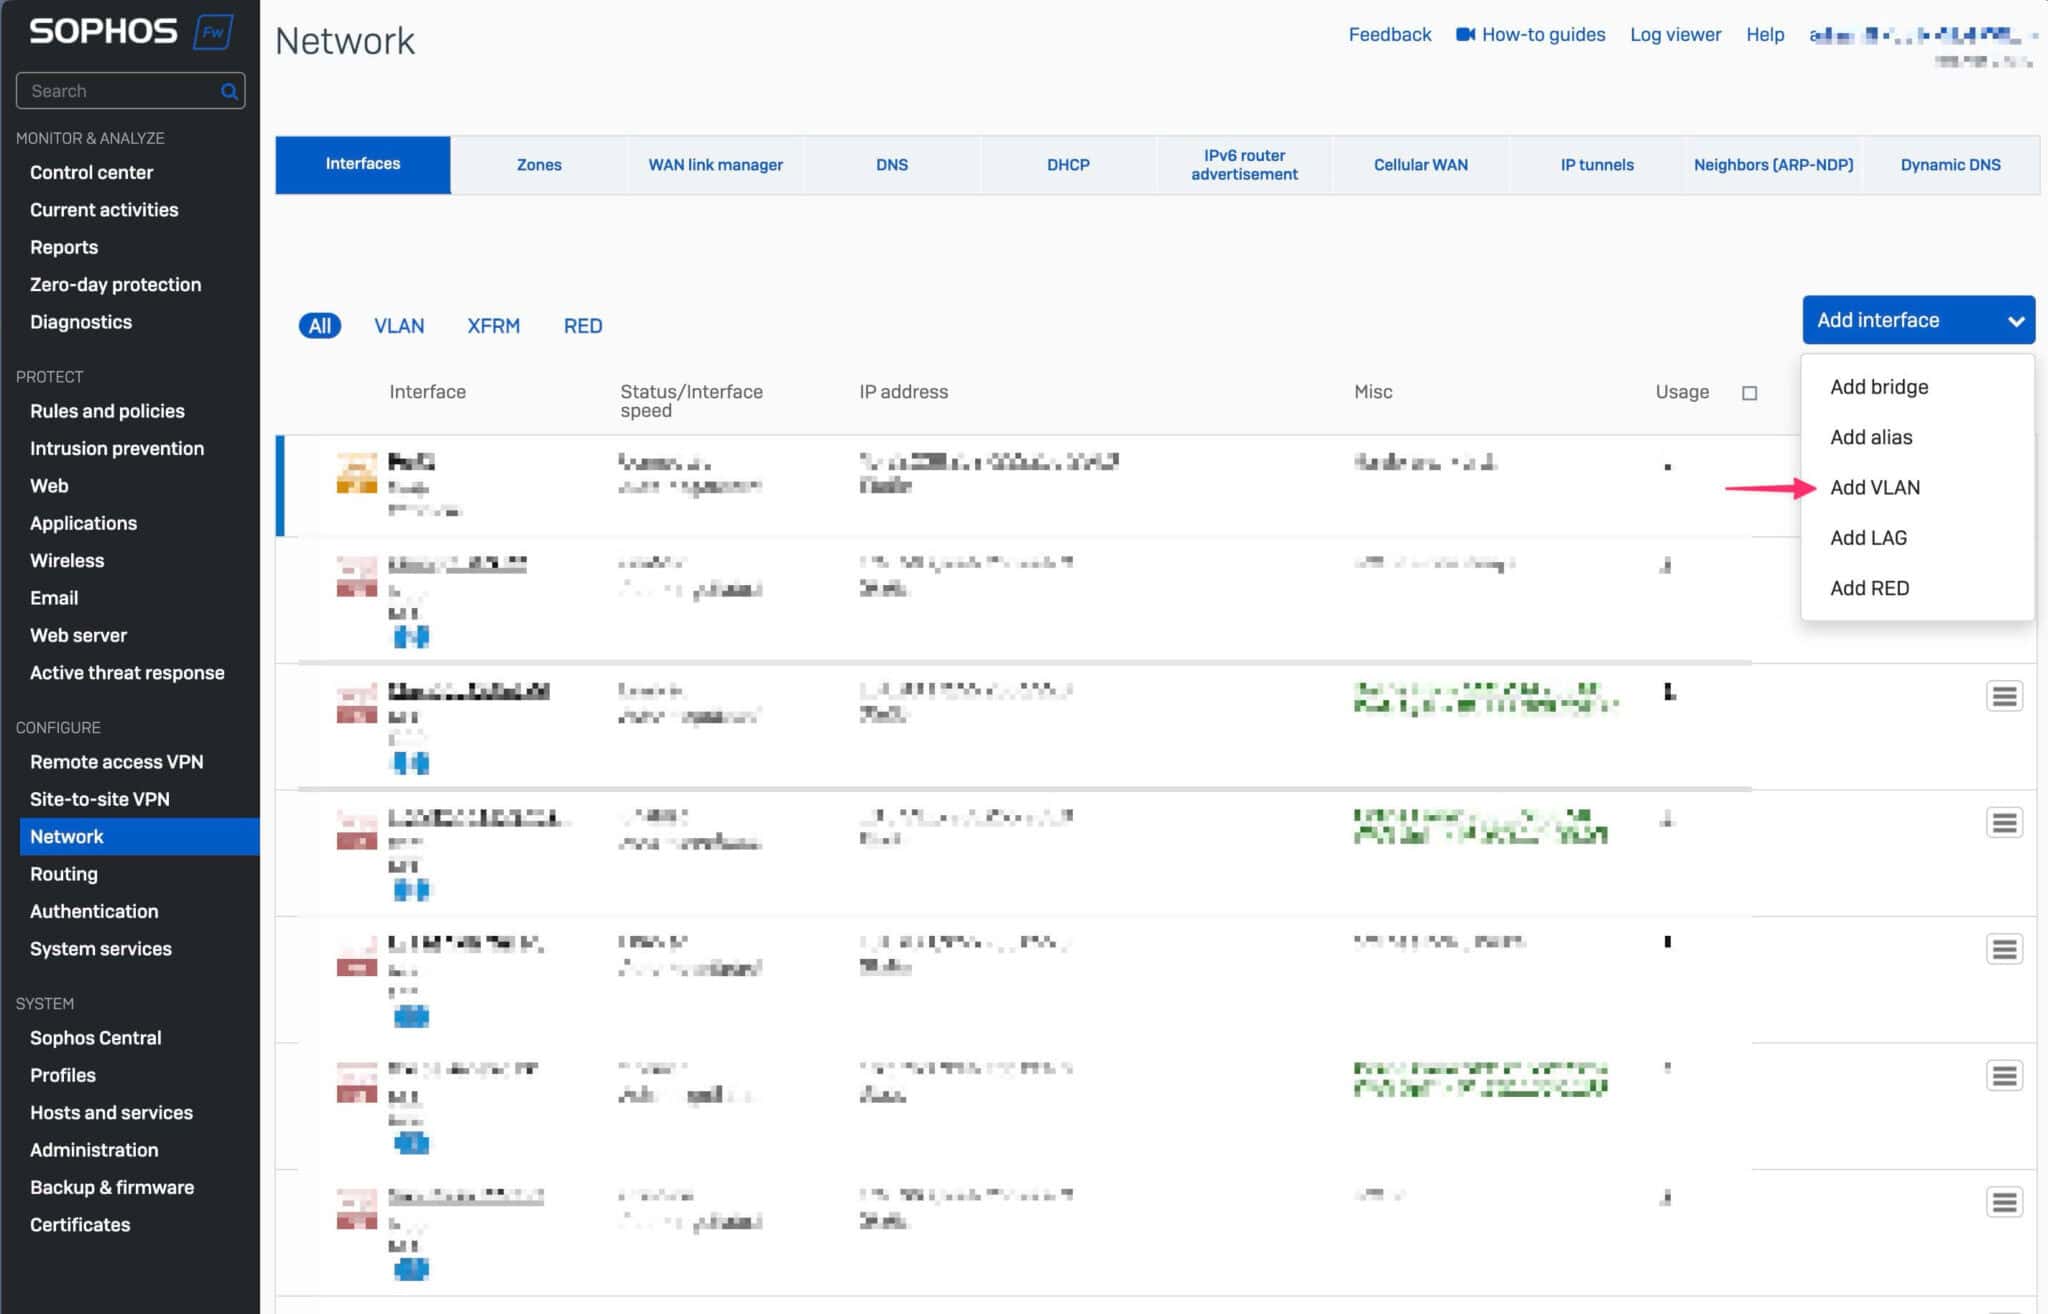This screenshot has width=2048, height=1314.
Task: Select the VLAN filter above the table
Action: pos(399,326)
